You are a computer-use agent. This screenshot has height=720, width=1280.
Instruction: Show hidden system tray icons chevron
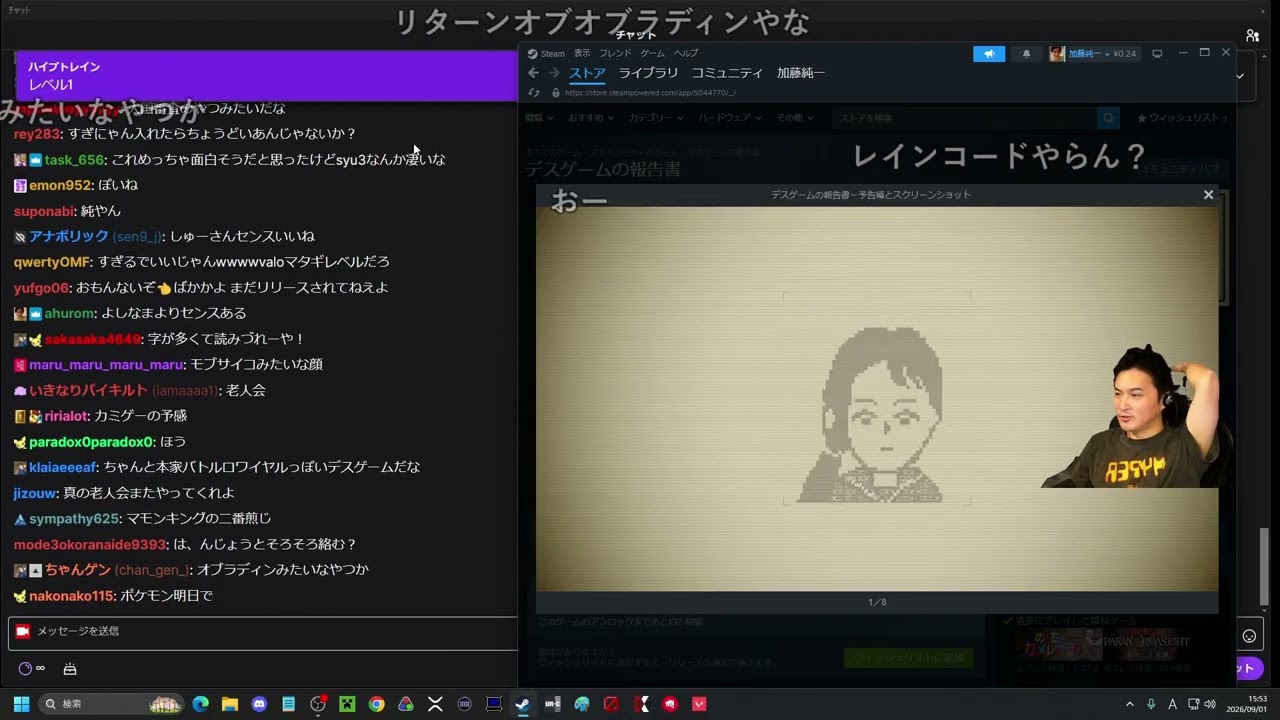[1130, 704]
